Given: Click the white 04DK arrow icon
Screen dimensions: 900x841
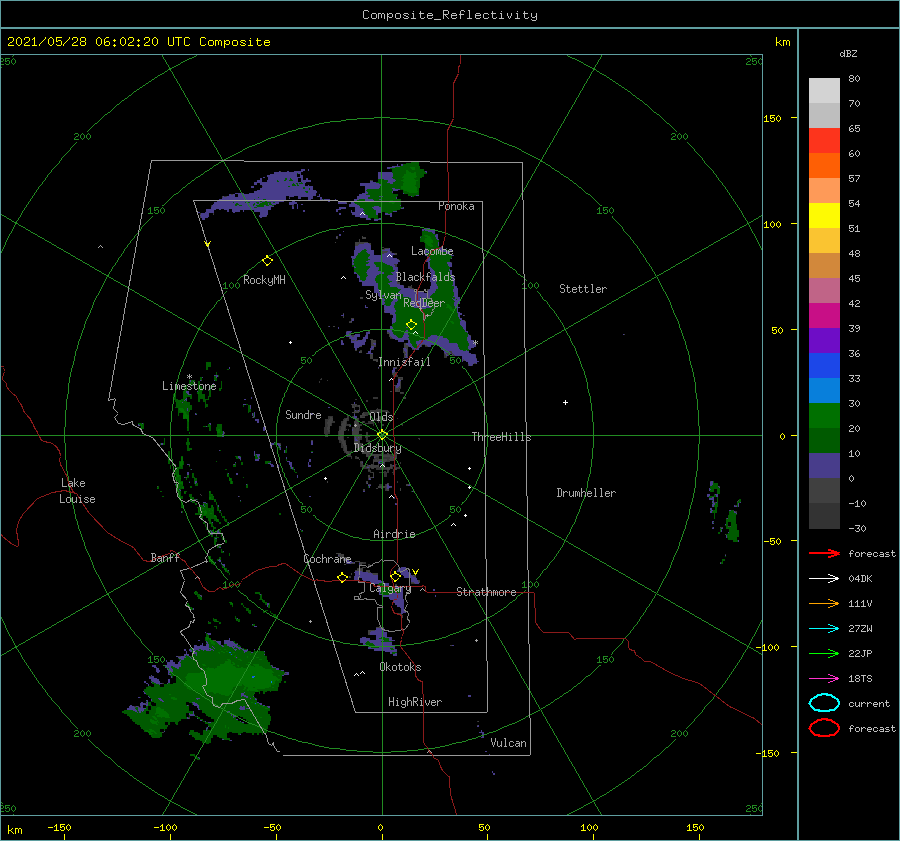Looking at the screenshot, I should [x=824, y=578].
